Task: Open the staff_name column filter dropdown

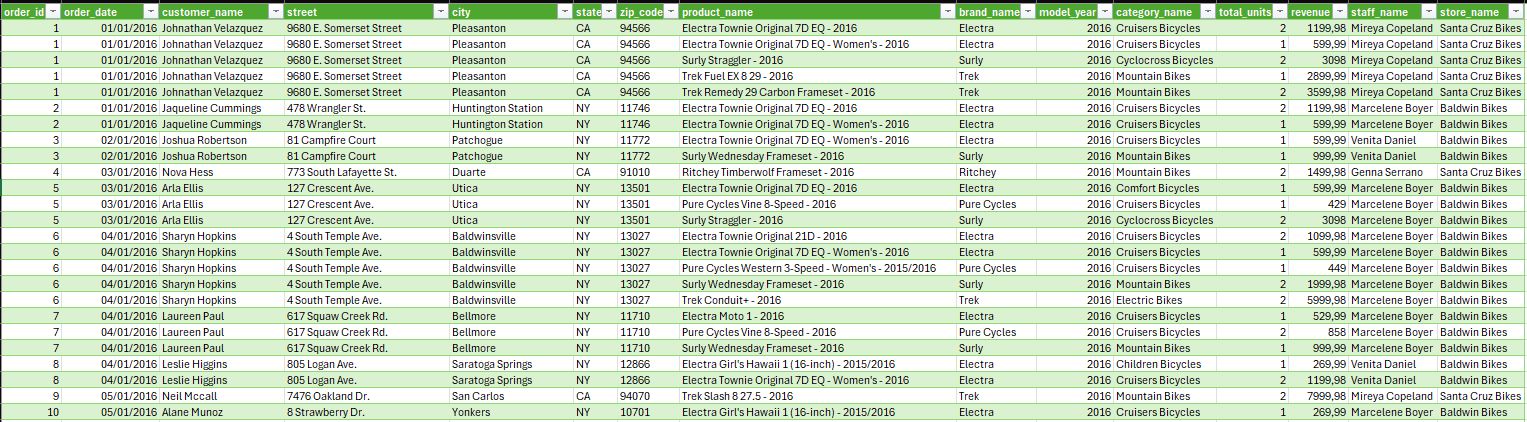Action: tap(1428, 11)
